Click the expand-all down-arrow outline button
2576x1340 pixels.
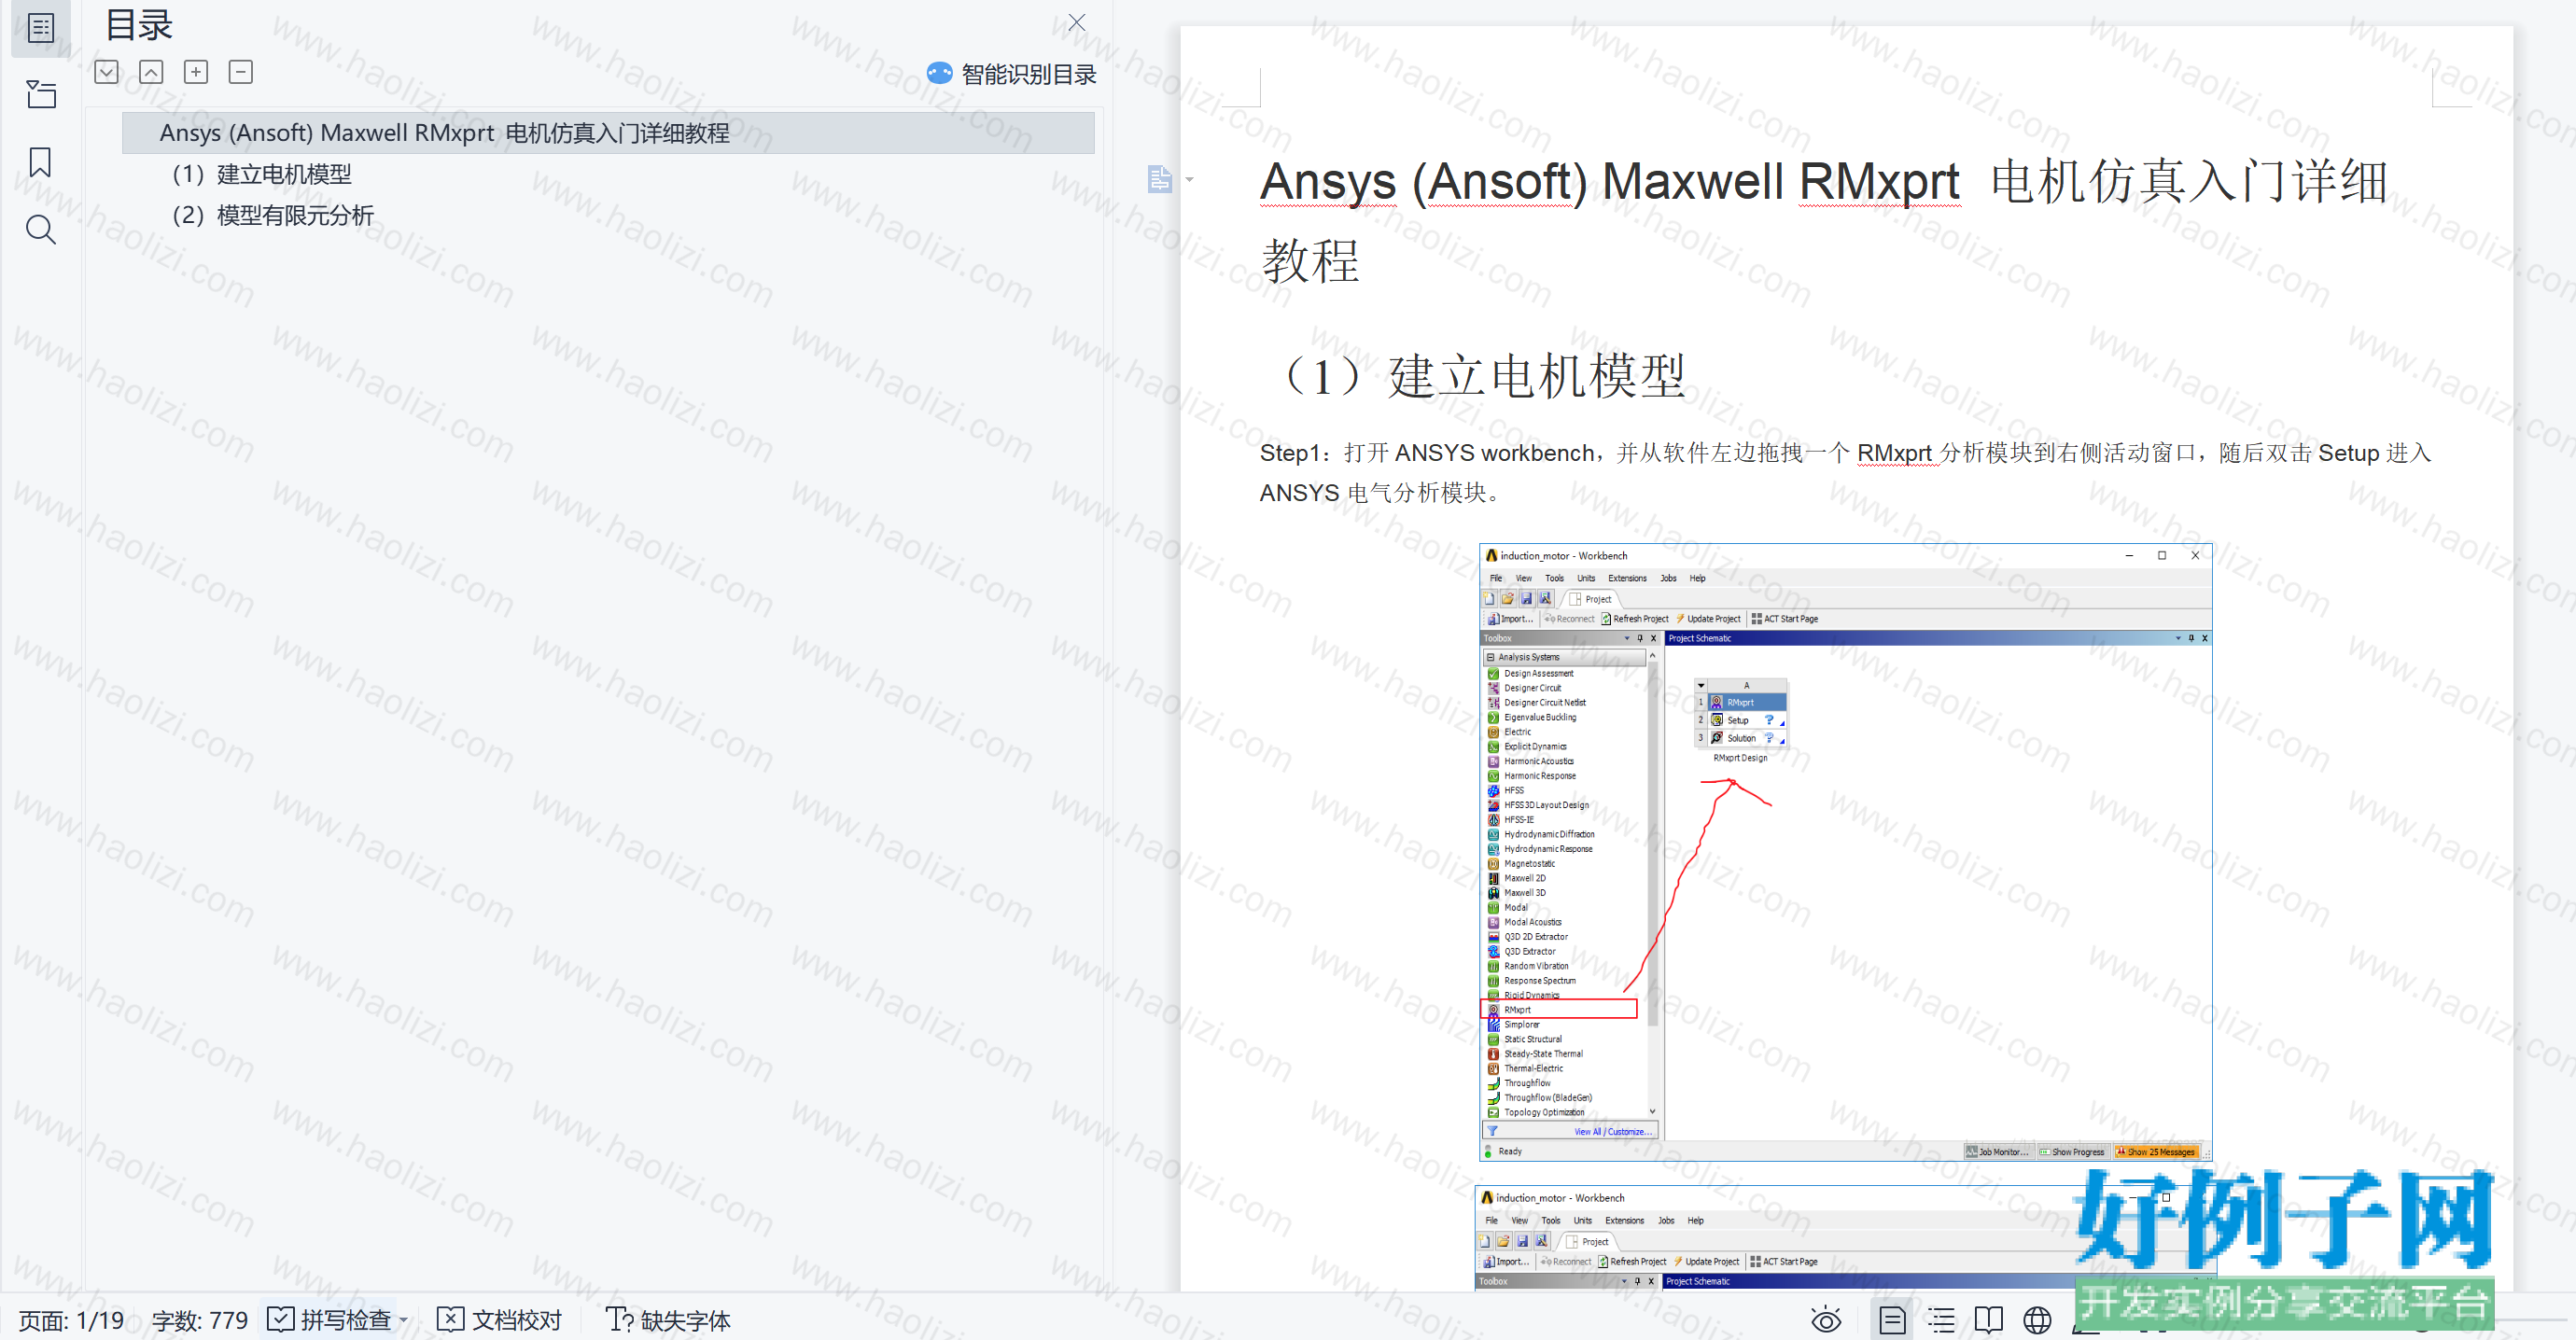[x=107, y=72]
